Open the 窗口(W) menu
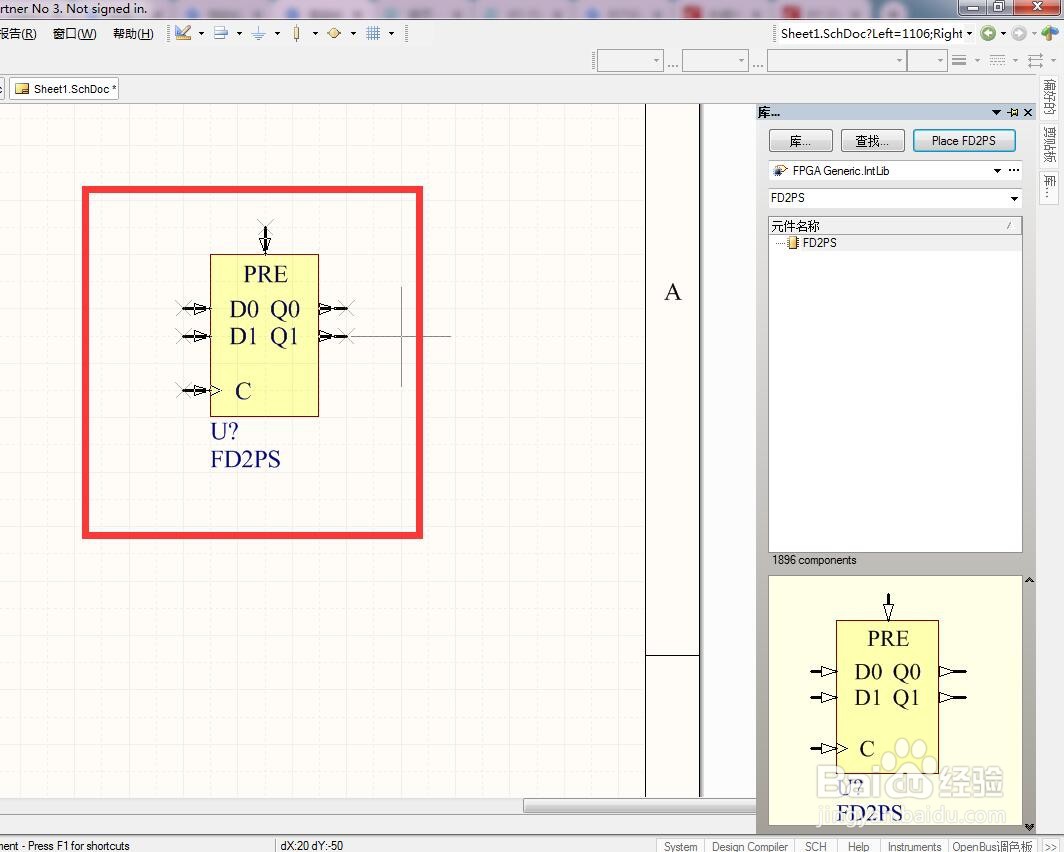 pos(75,34)
